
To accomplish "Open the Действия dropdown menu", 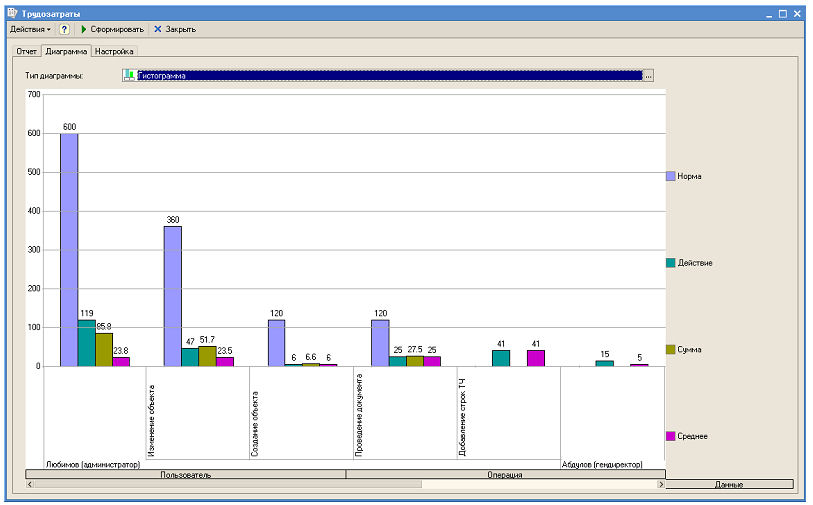I will pyautogui.click(x=30, y=30).
